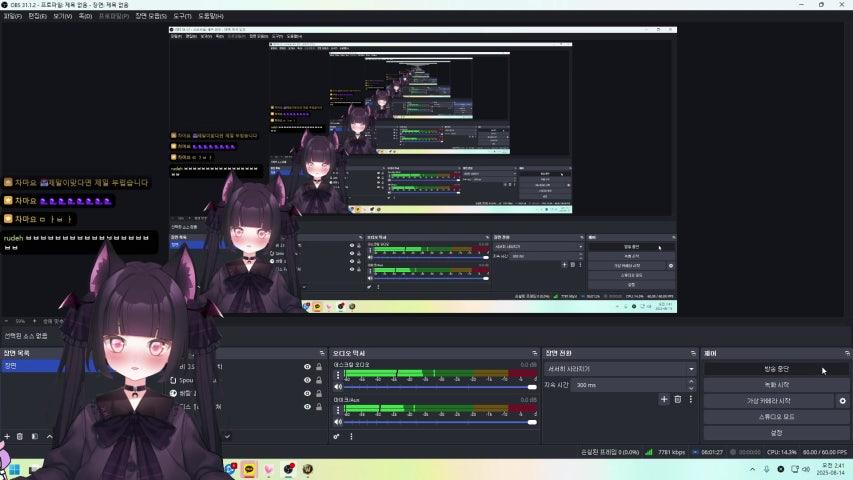Open the 도구(T) menu
This screenshot has width=853, height=480.
(182, 16)
